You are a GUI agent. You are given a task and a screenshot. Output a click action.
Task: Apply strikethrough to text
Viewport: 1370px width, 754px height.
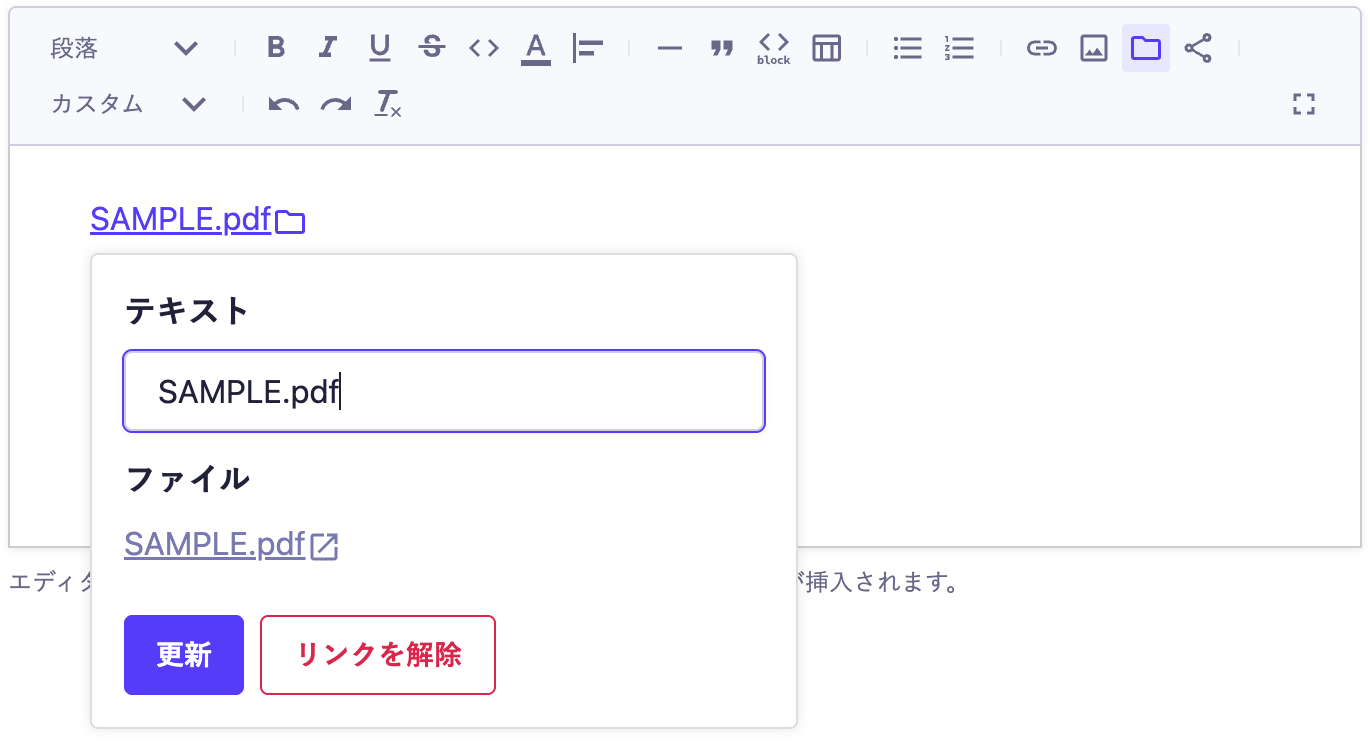[432, 48]
